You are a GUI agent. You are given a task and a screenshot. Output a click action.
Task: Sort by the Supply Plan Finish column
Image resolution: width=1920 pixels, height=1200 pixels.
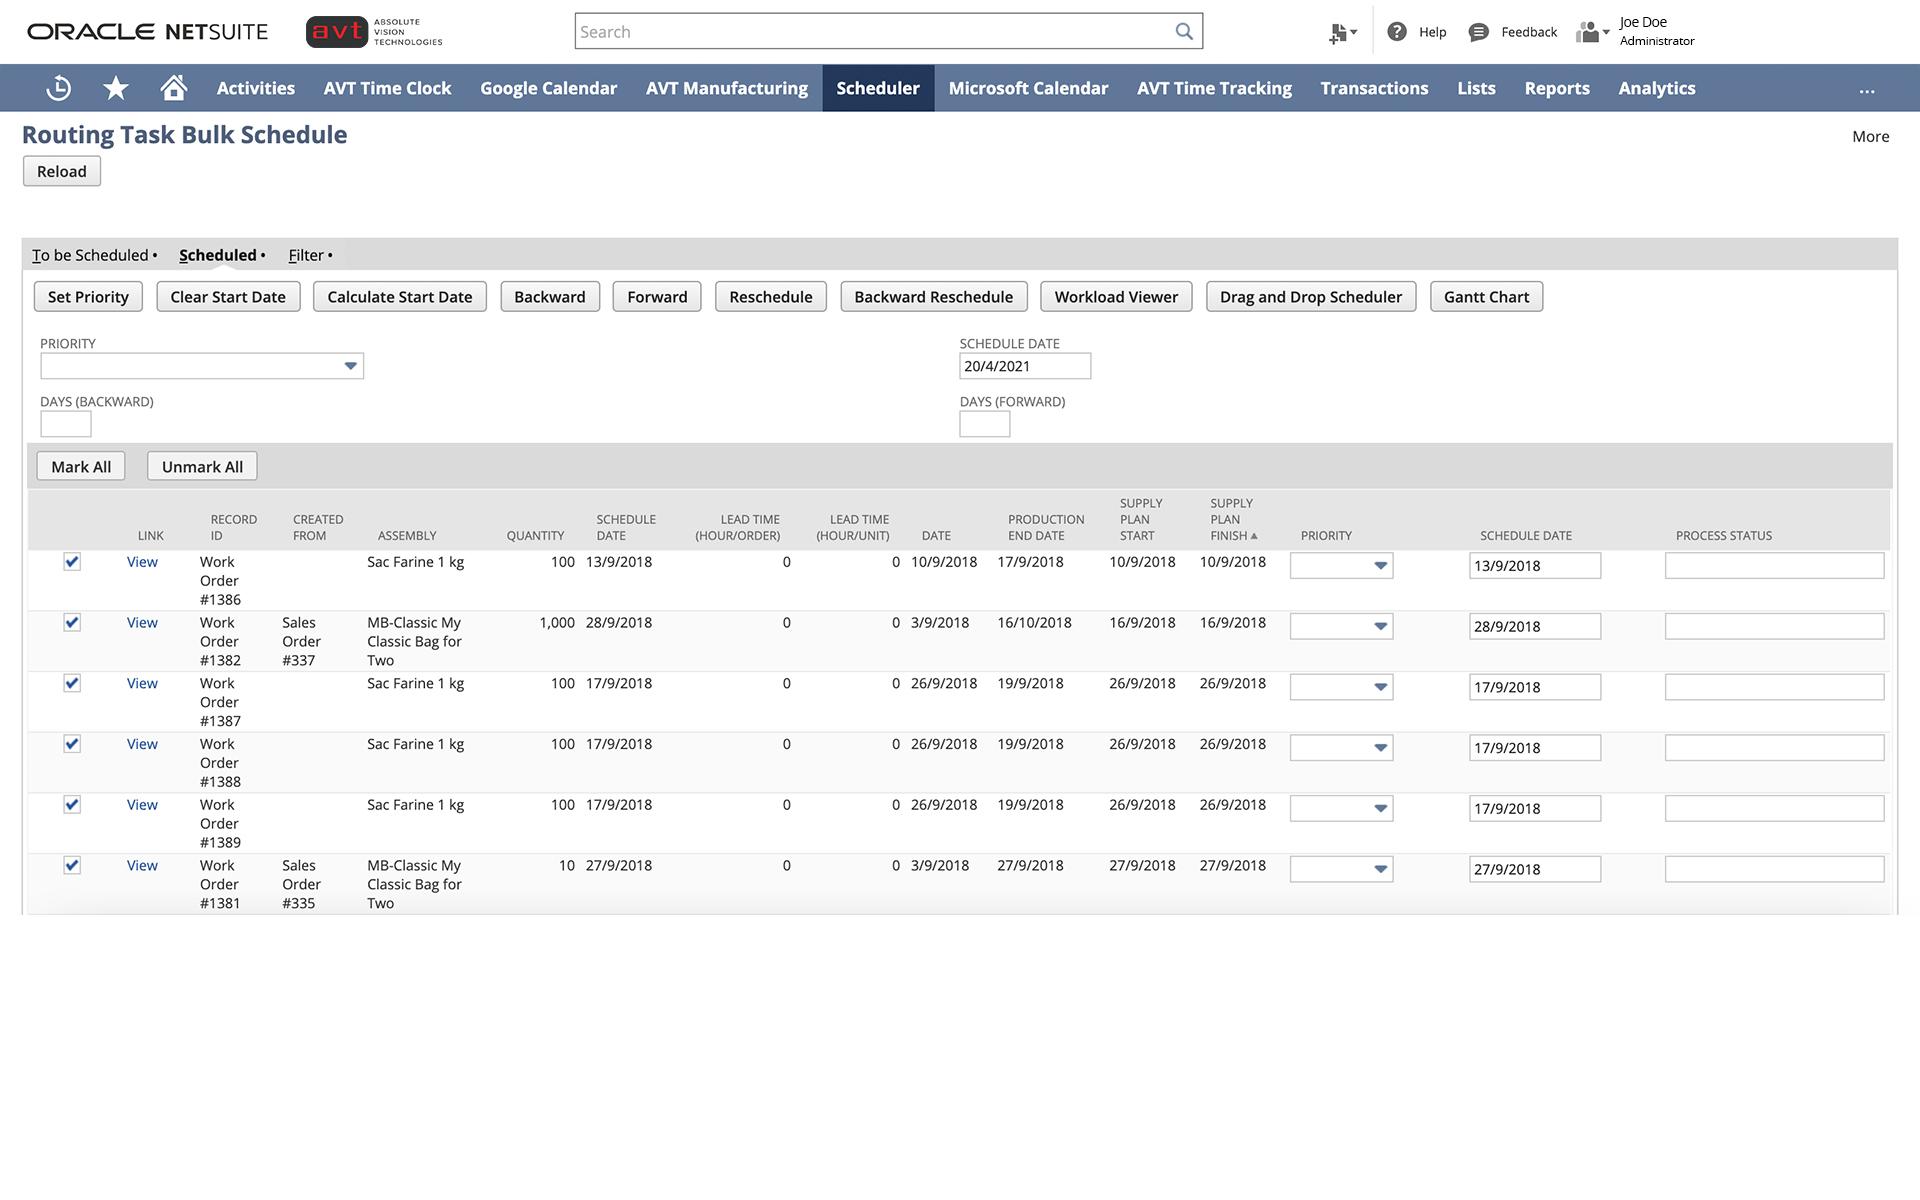click(1231, 519)
